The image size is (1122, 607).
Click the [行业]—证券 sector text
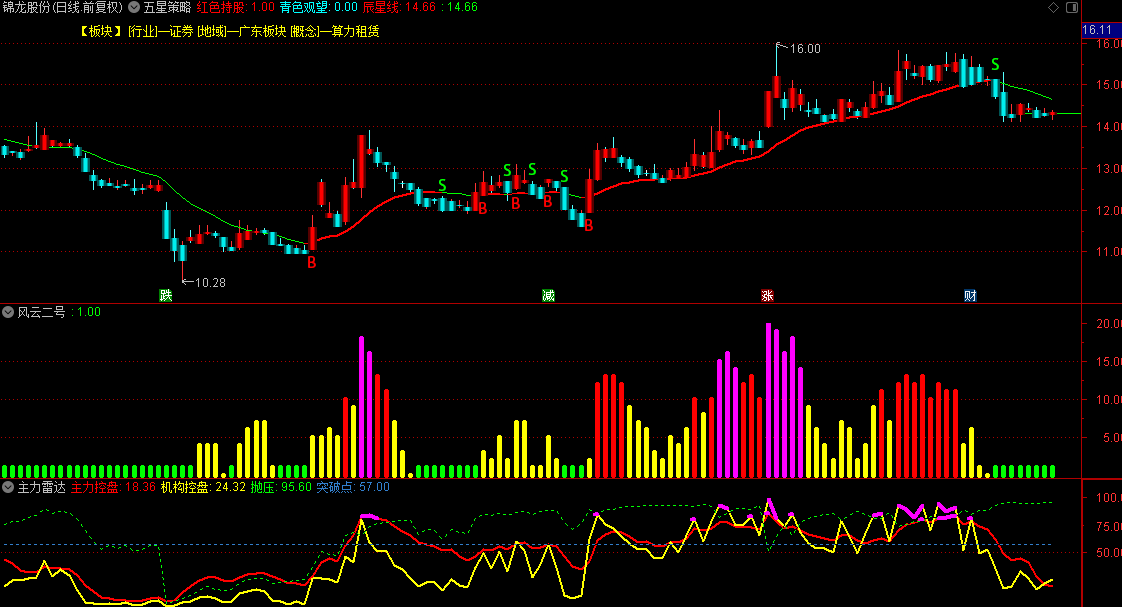[x=161, y=31]
